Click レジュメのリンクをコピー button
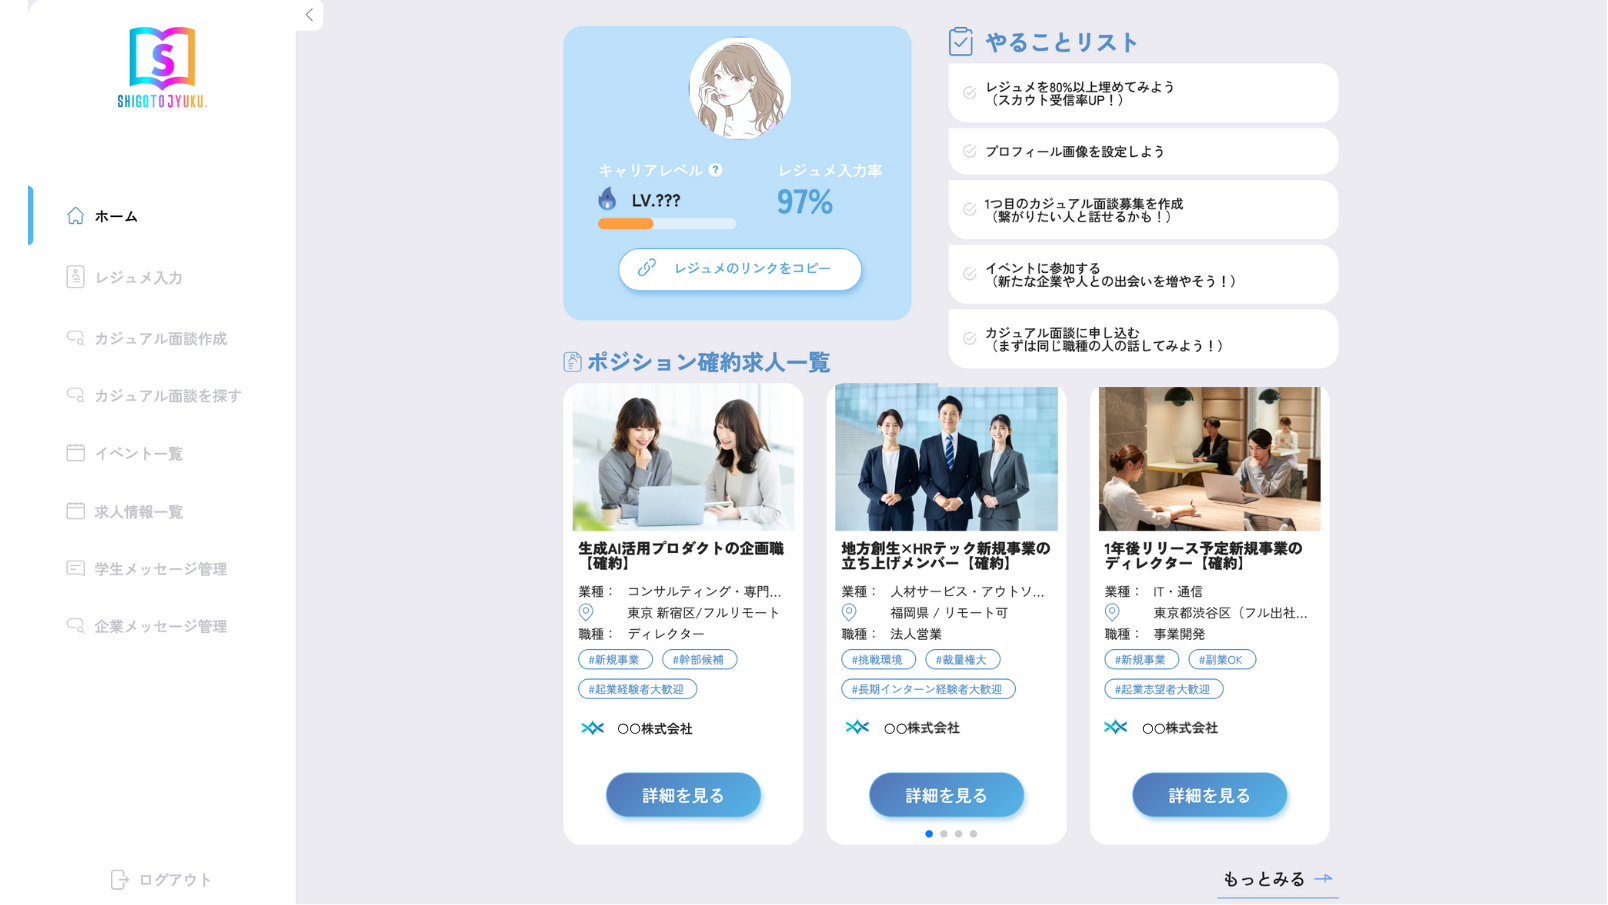The width and height of the screenshot is (1608, 905). (740, 269)
